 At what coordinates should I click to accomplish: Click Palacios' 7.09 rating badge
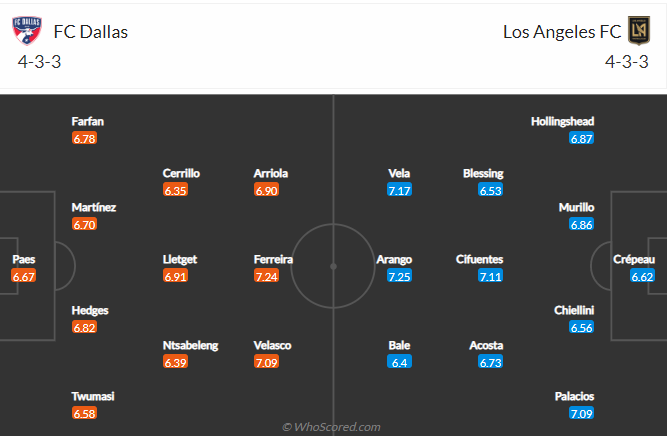[582, 414]
